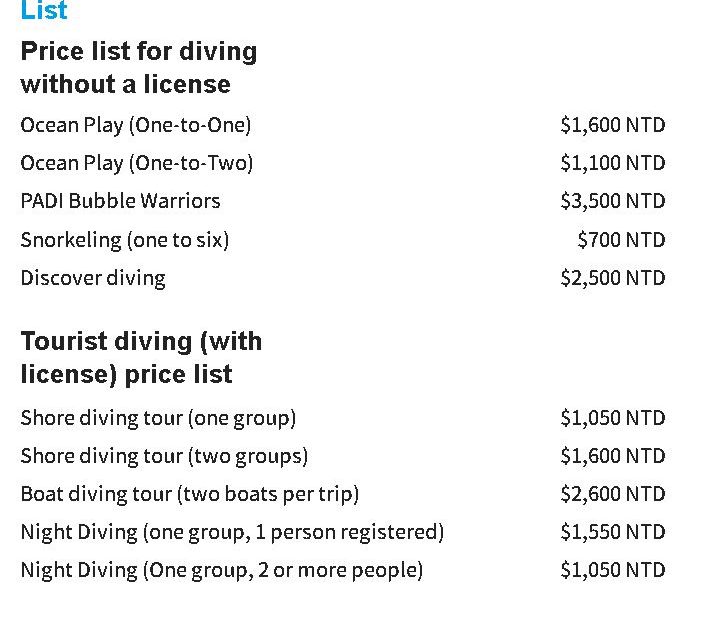Click the Ocean Play (One-to-Two) item
This screenshot has height=620, width=721.
(x=136, y=163)
